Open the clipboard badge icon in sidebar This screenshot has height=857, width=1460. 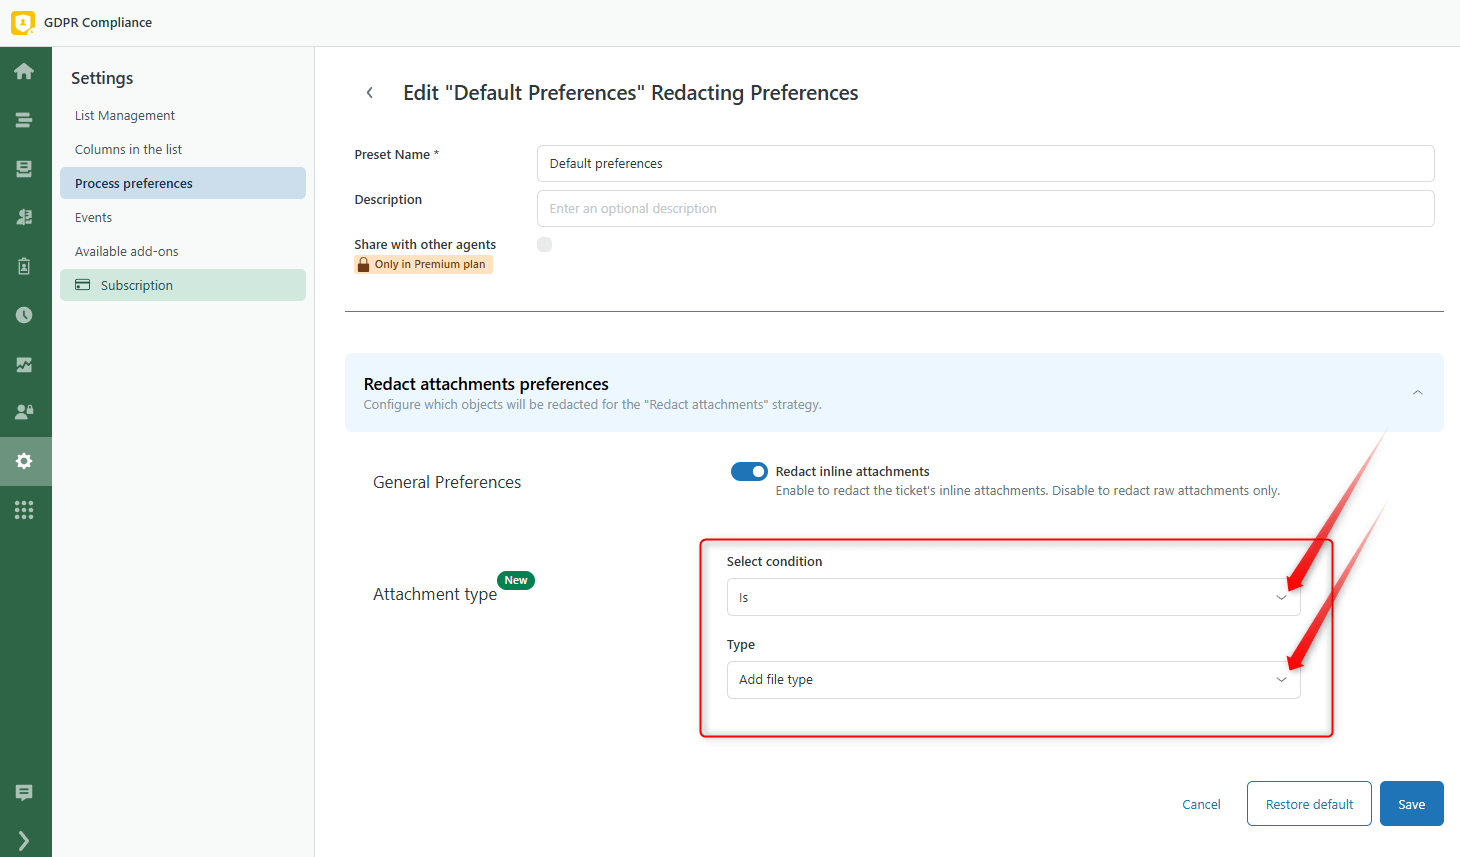24,266
